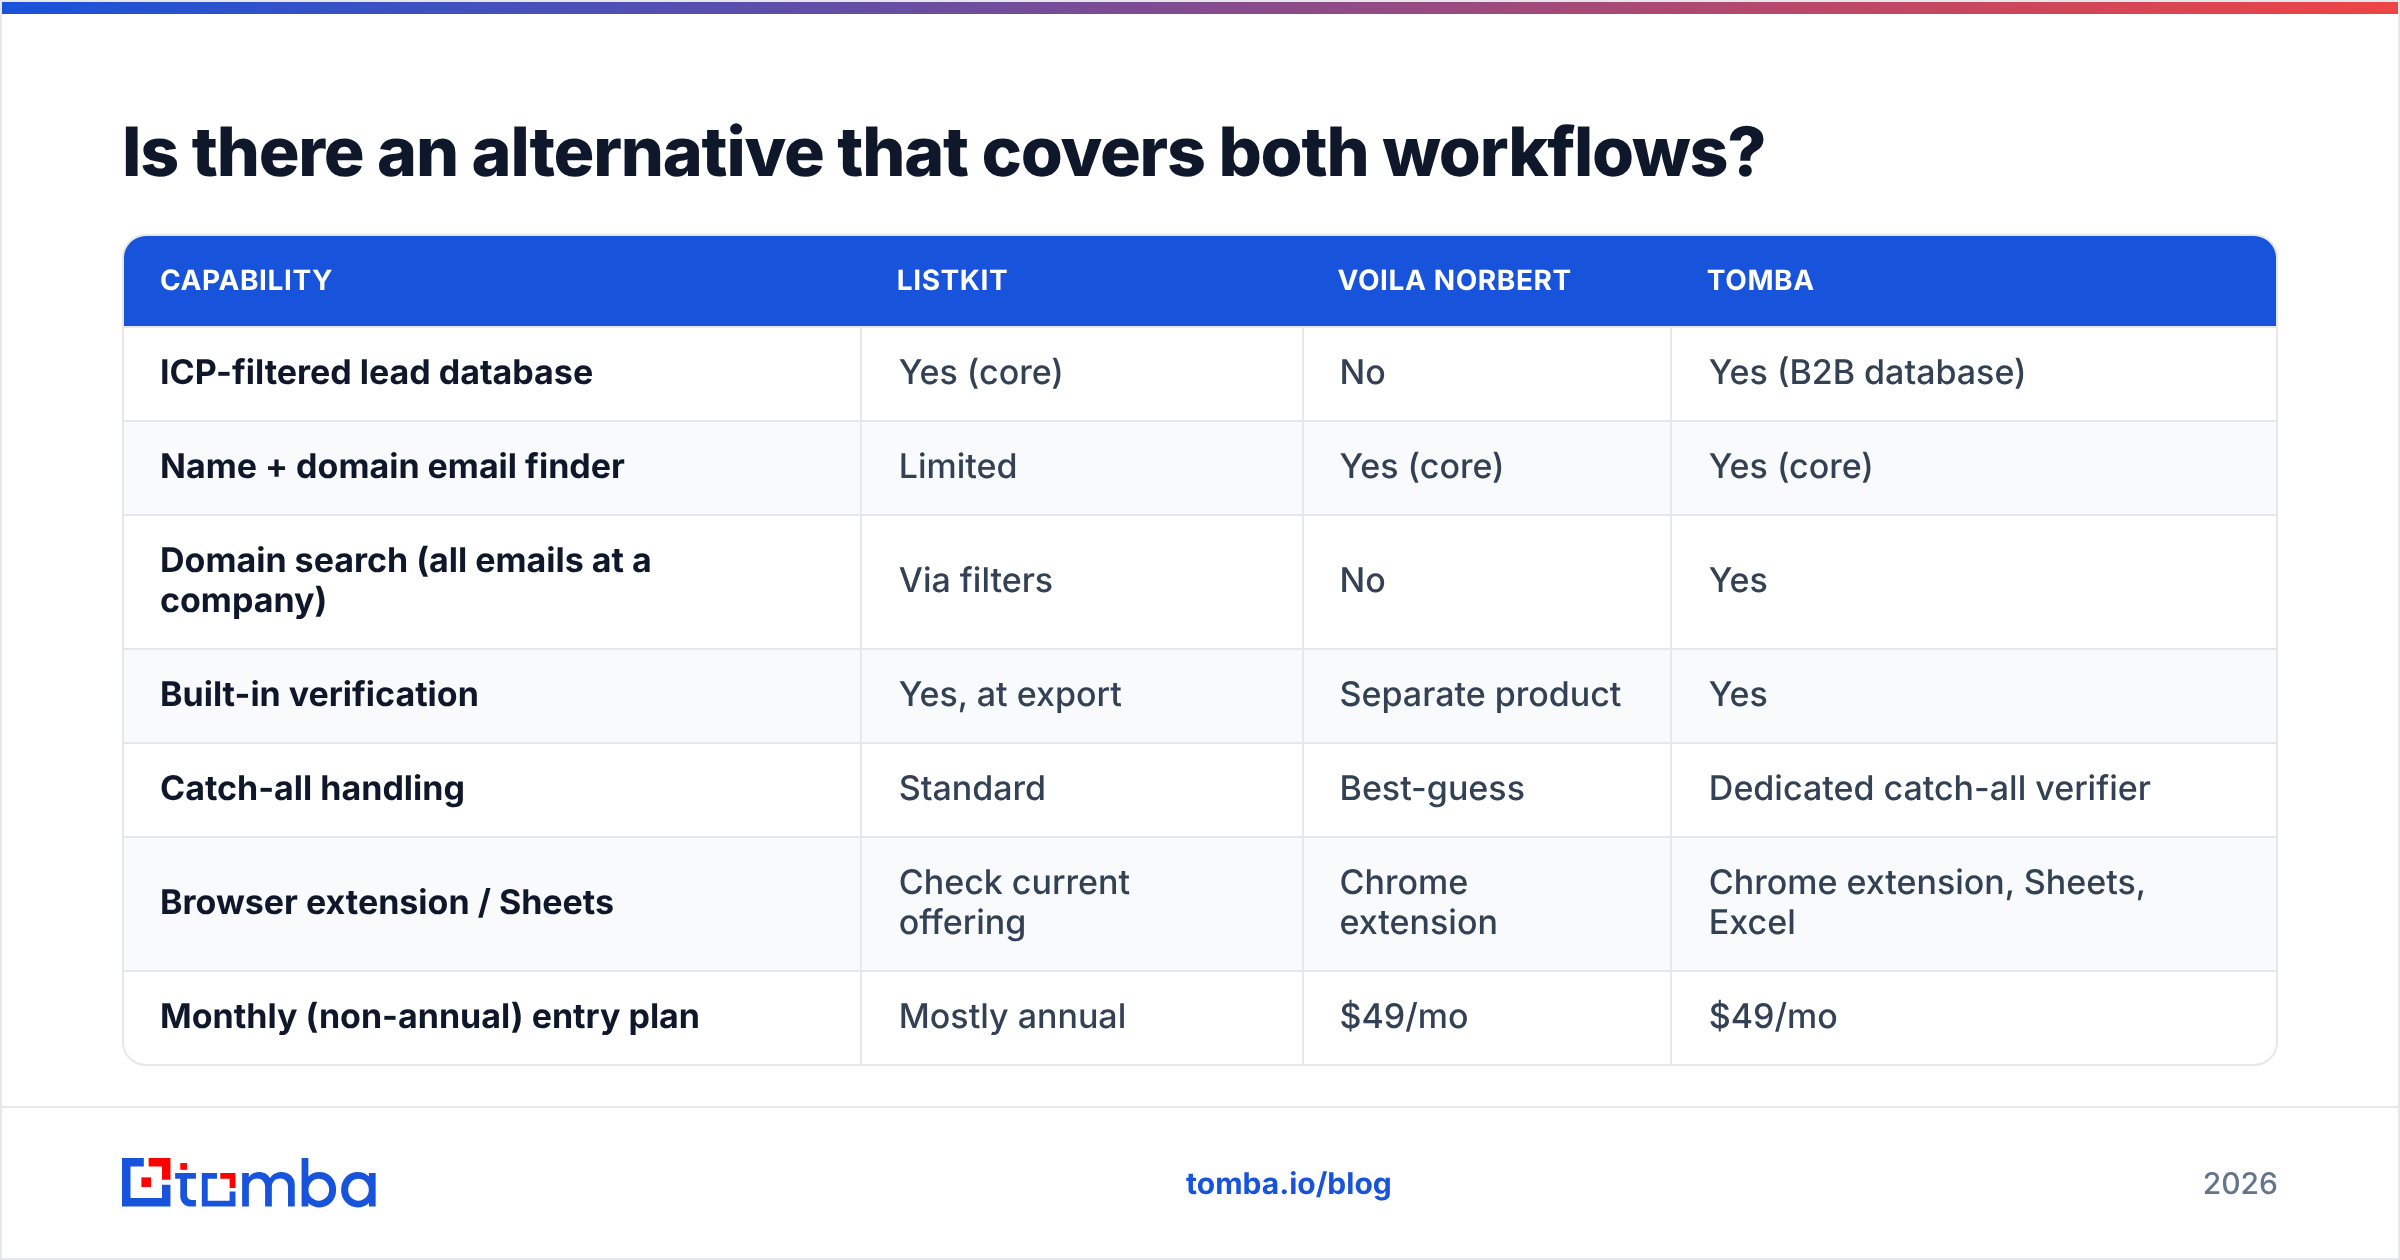Click the 2026 year text
The width and height of the screenshot is (2400, 1260).
click(2240, 1184)
